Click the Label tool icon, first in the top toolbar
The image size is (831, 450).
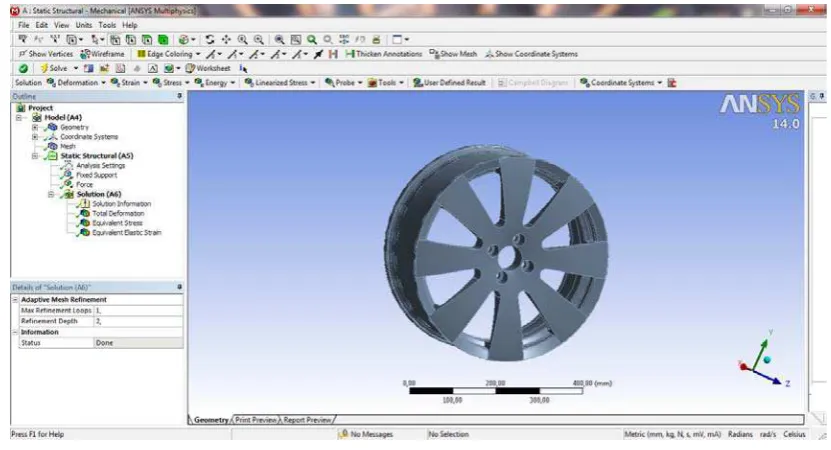23,39
